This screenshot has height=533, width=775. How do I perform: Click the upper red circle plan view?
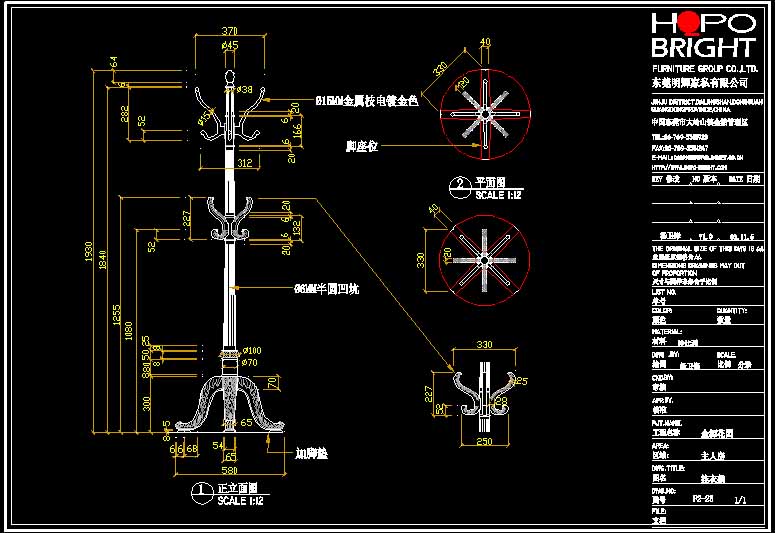click(x=485, y=114)
